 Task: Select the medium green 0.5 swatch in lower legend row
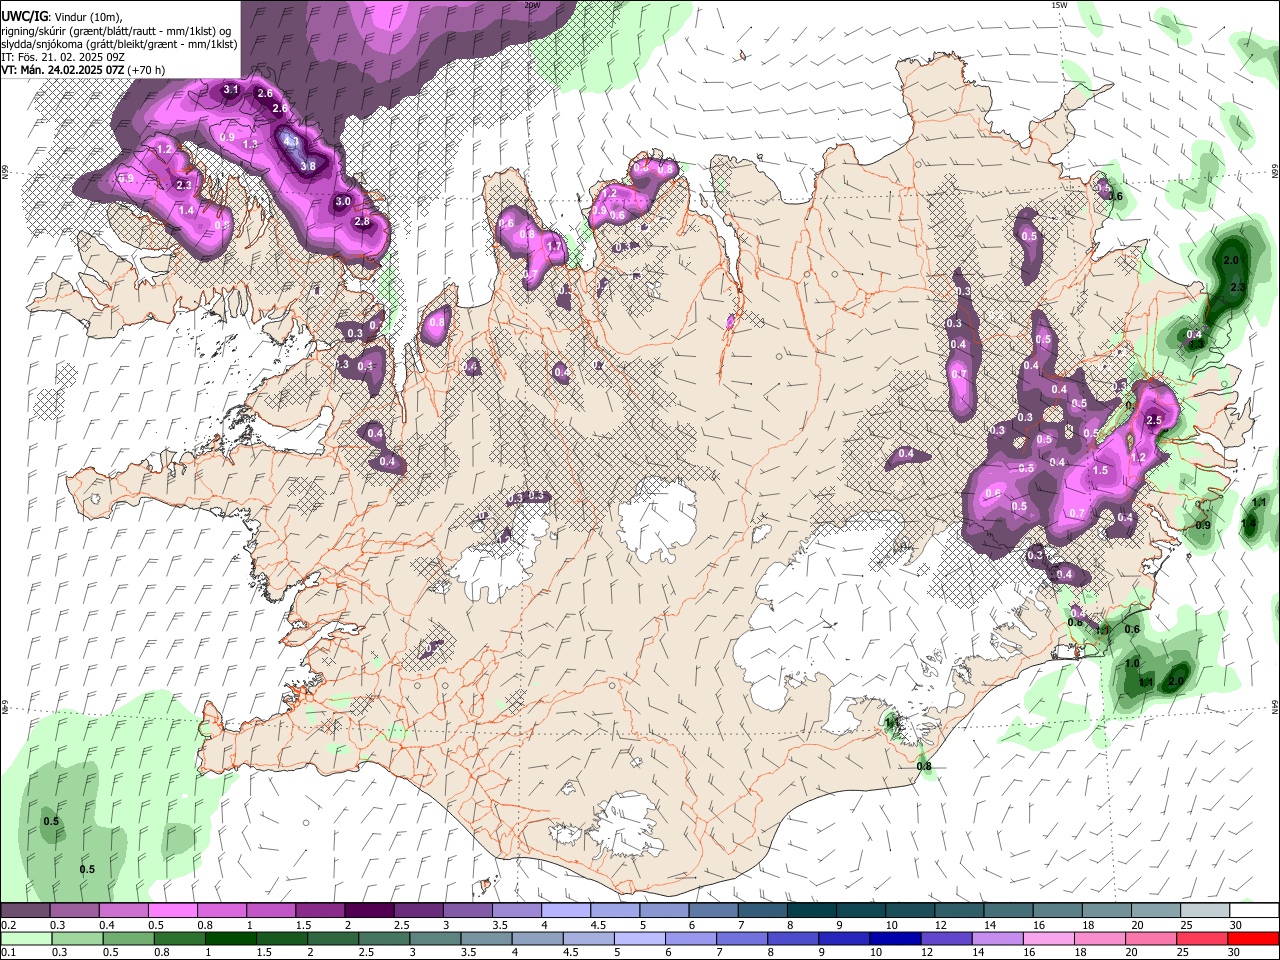129,939
